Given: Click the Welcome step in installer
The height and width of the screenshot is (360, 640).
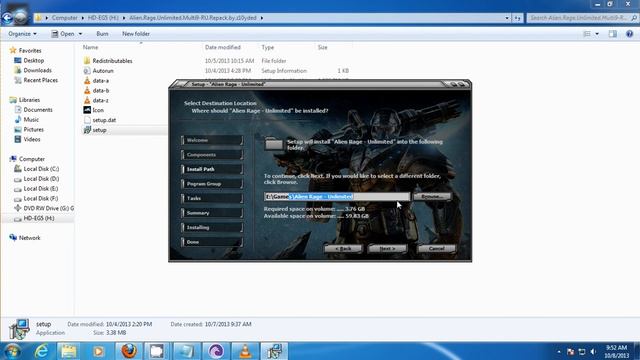Looking at the screenshot, I should point(212,140).
